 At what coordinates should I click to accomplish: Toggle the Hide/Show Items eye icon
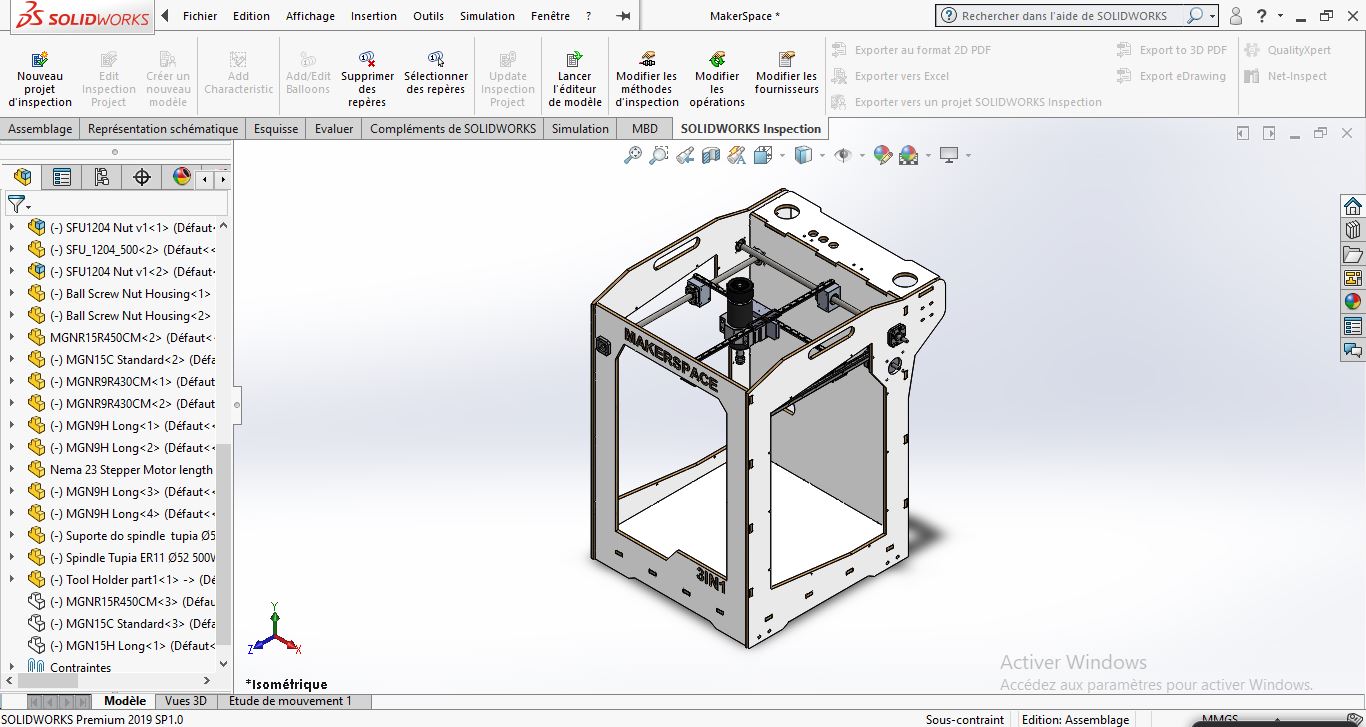[843, 155]
